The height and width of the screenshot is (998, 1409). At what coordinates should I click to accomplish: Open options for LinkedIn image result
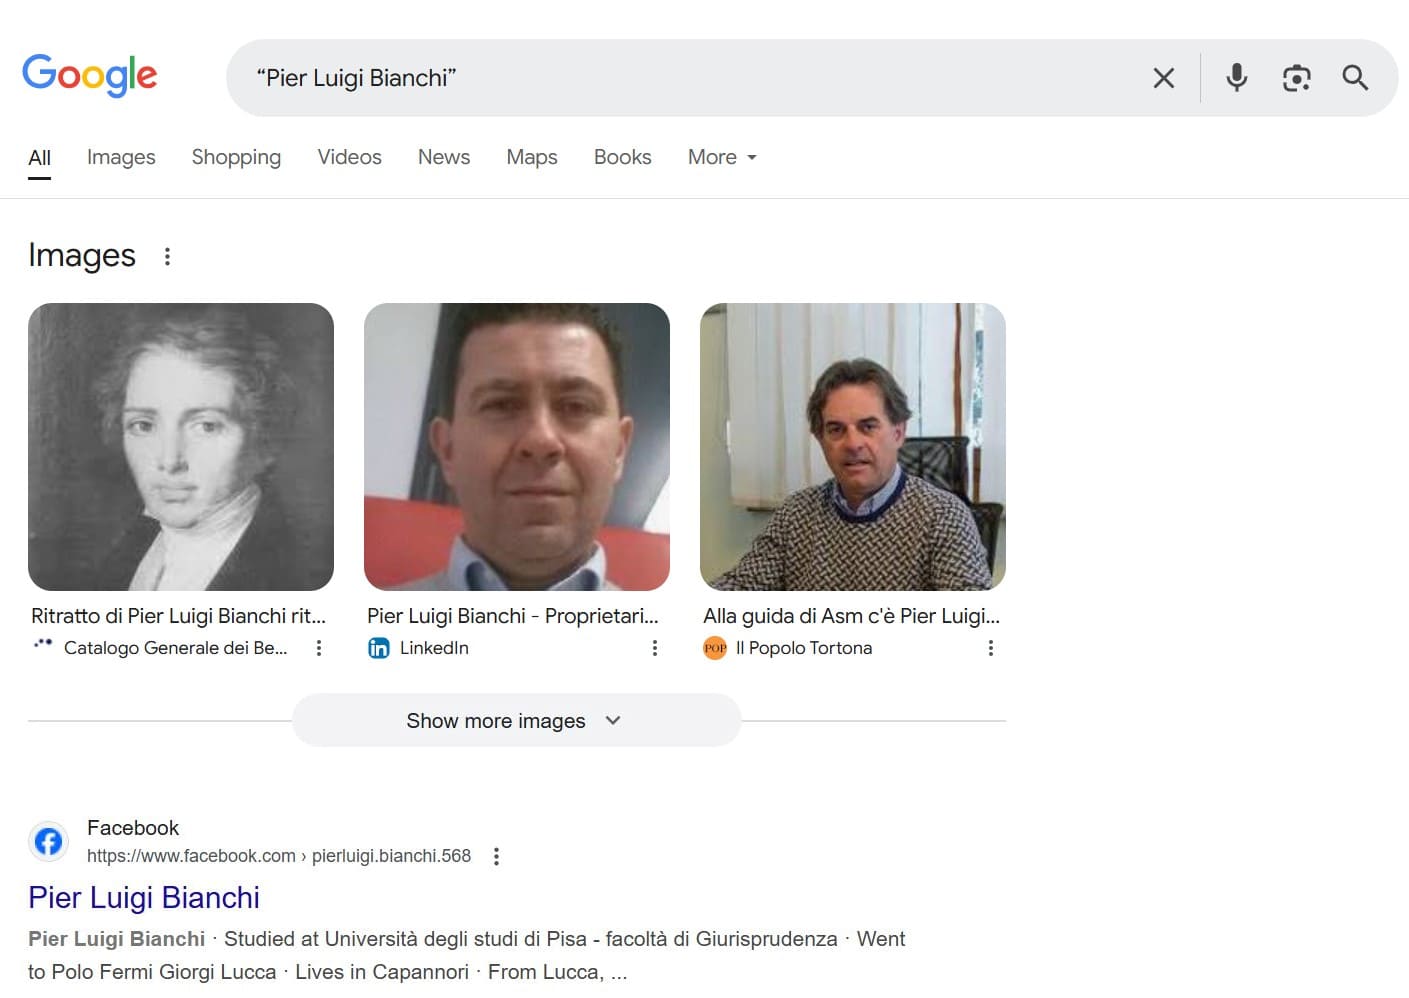655,648
